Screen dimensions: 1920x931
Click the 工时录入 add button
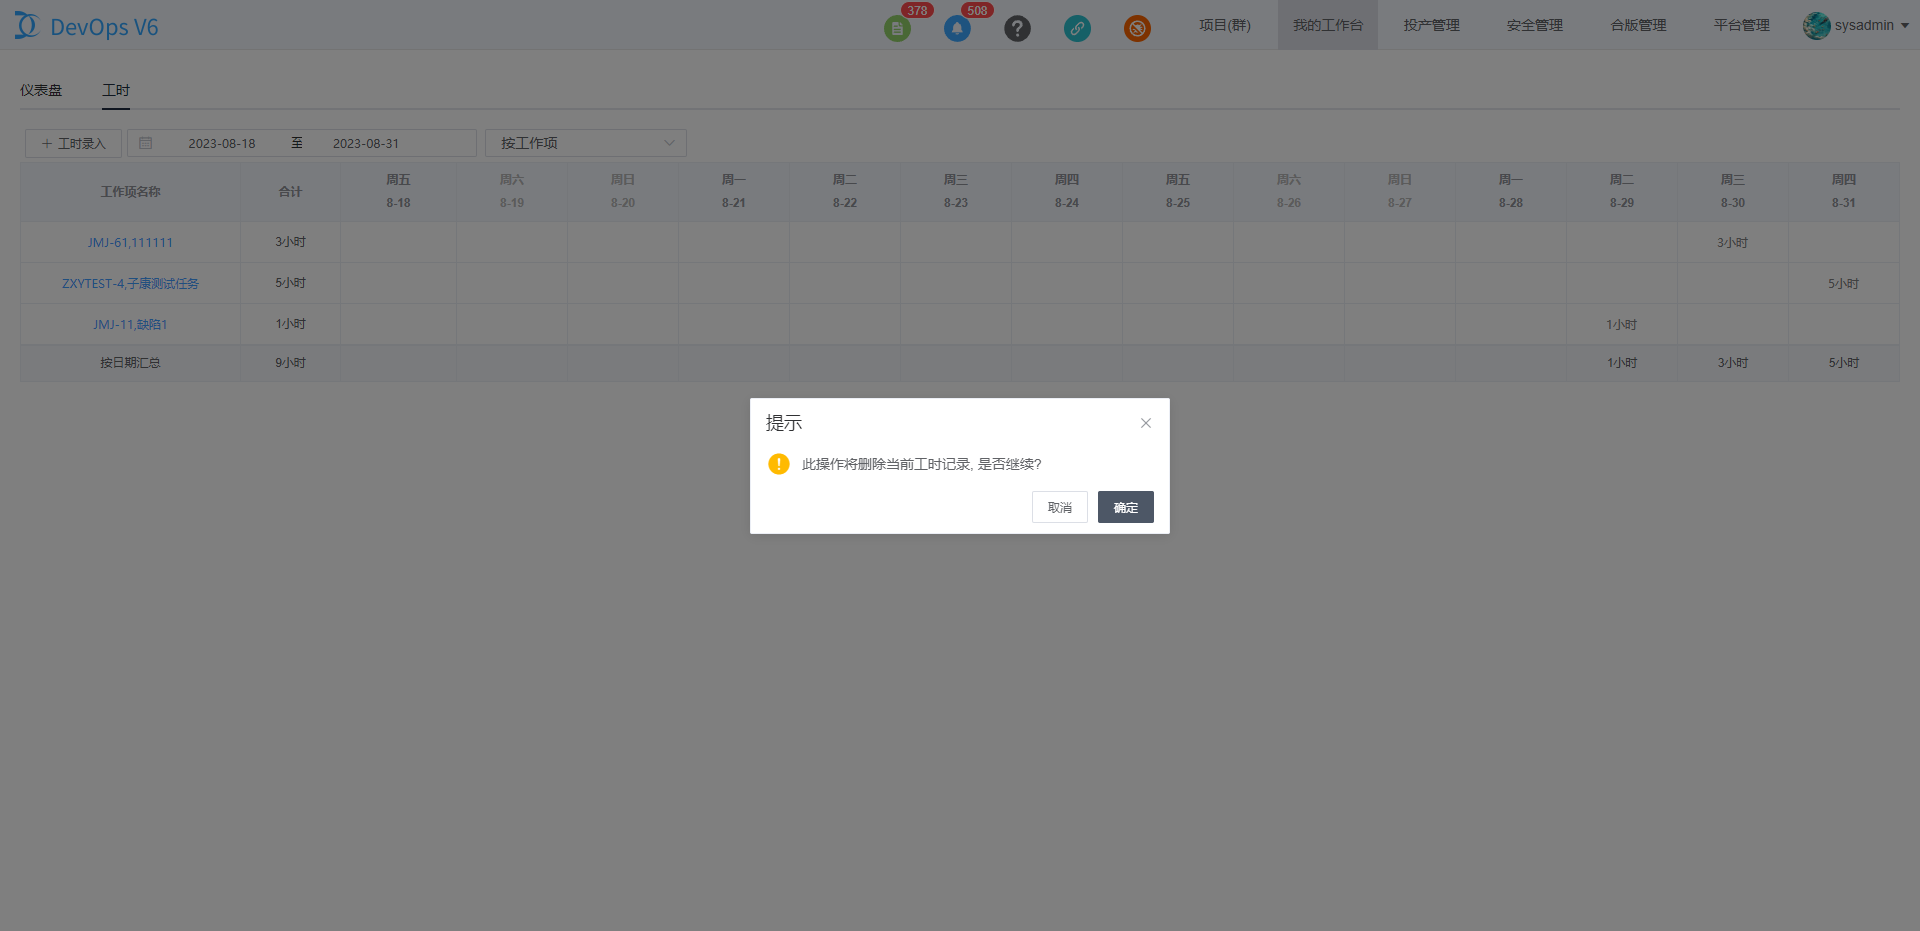pyautogui.click(x=73, y=143)
